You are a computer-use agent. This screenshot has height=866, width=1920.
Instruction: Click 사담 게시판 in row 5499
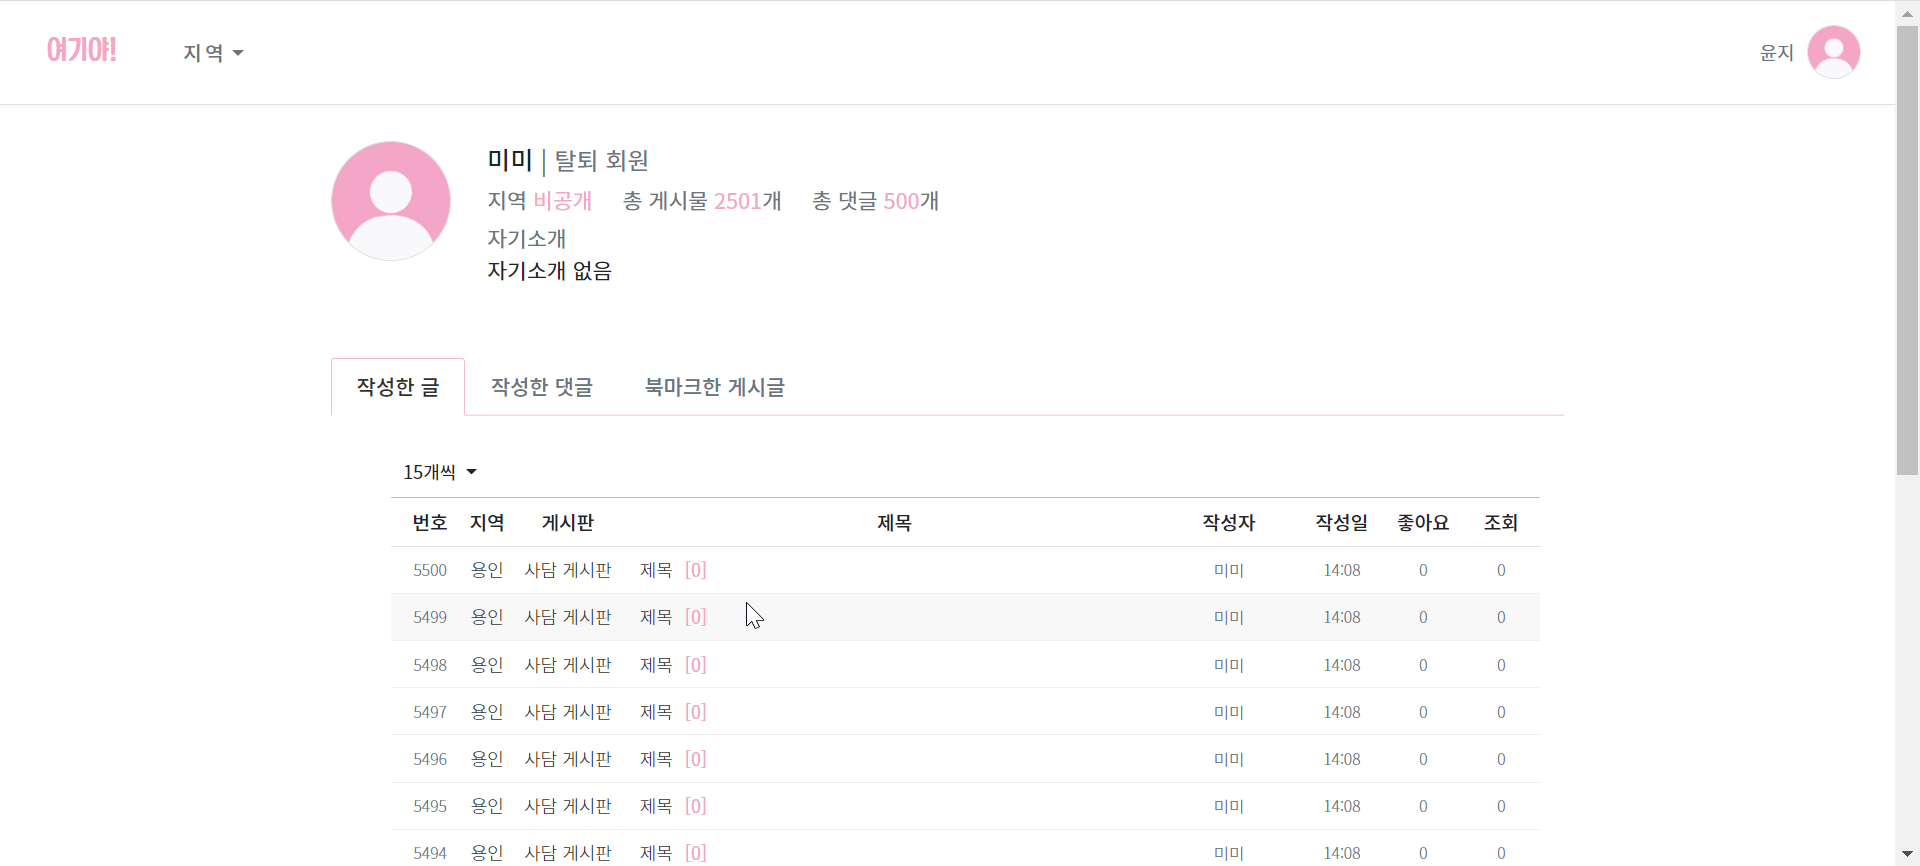point(568,617)
